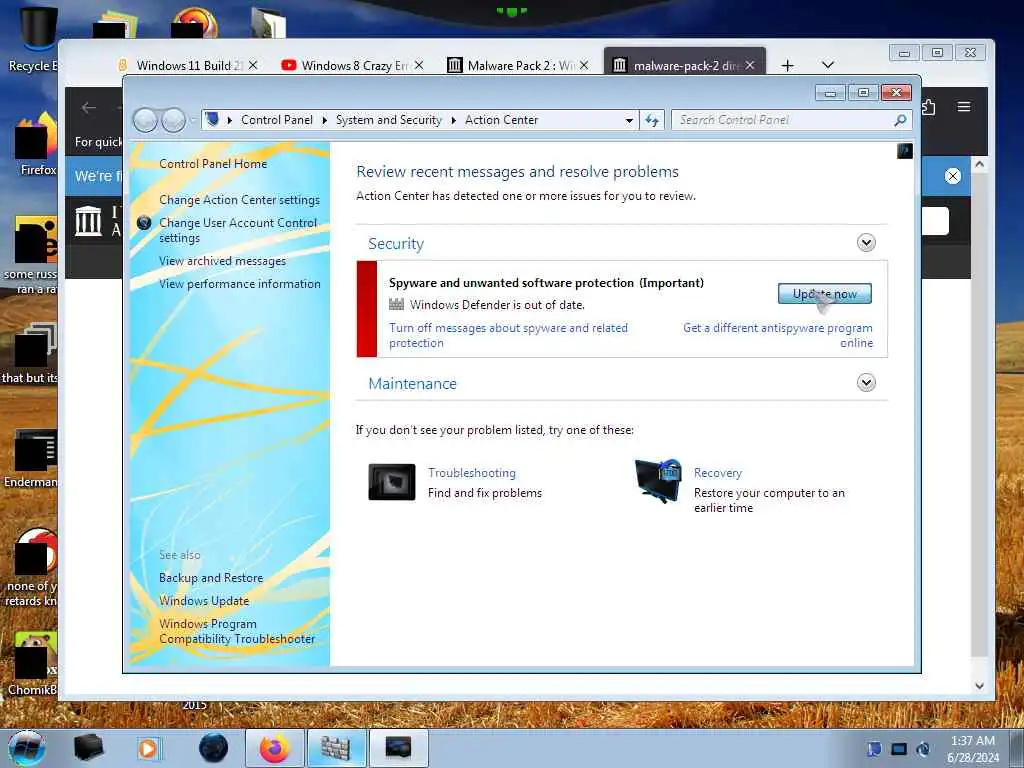Click the taskbar clock showing 1:37 AM
The image size is (1024, 768).
[973, 748]
